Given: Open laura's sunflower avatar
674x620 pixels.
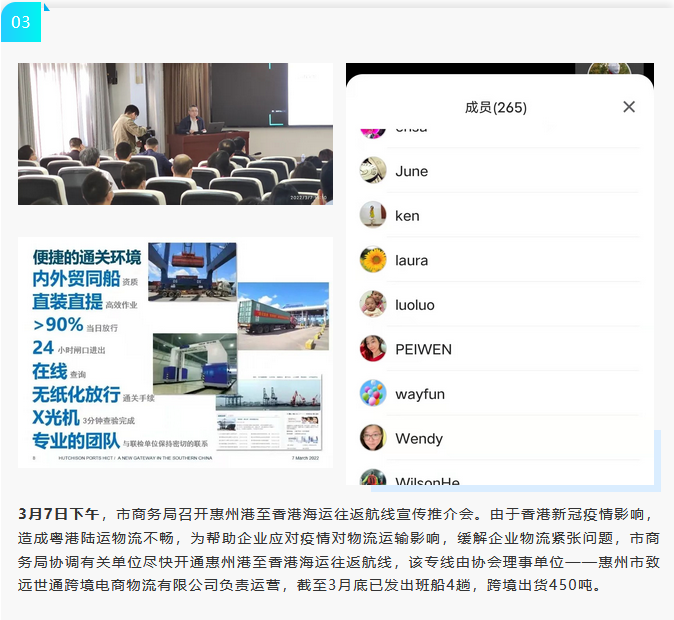Looking at the screenshot, I should 373,259.
